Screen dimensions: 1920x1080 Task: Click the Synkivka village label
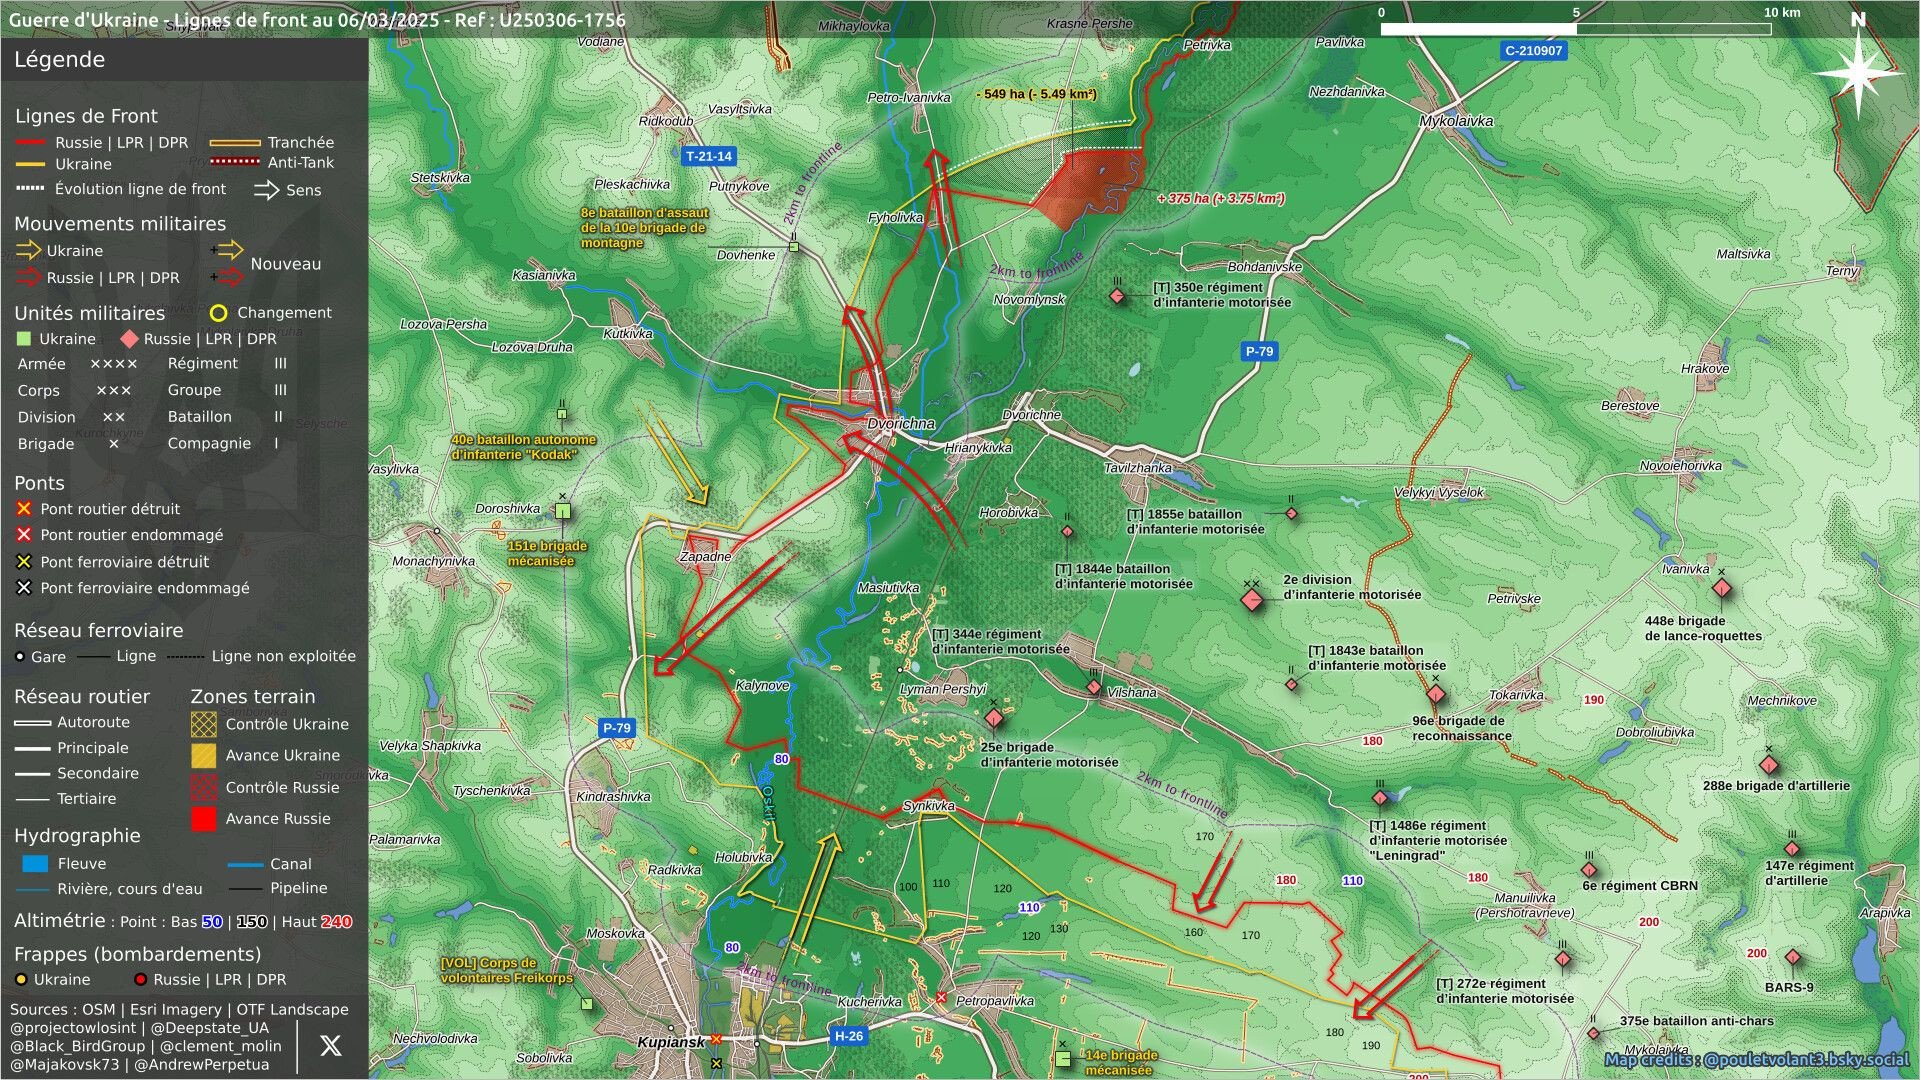pos(928,806)
